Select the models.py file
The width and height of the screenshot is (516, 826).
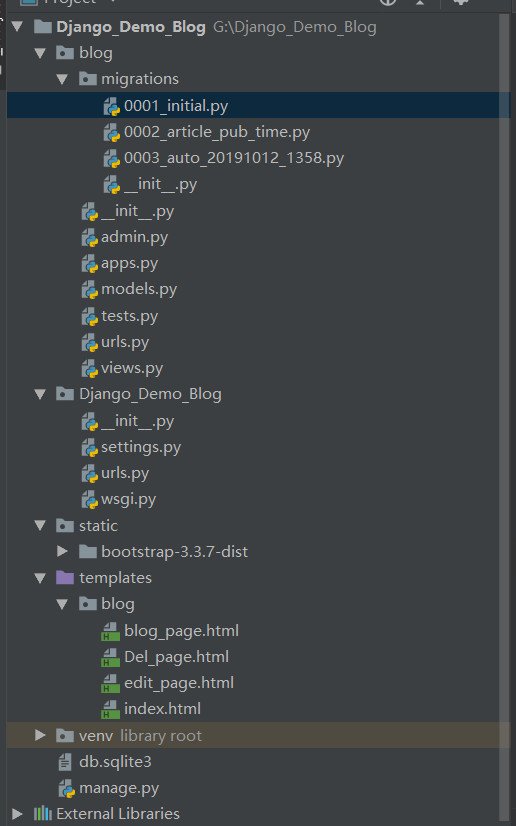139,289
